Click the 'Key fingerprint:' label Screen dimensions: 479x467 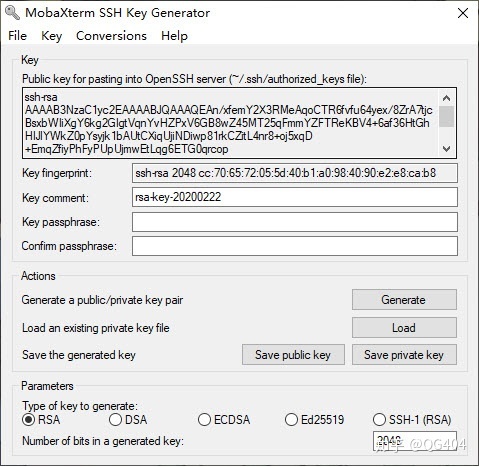tap(57, 173)
